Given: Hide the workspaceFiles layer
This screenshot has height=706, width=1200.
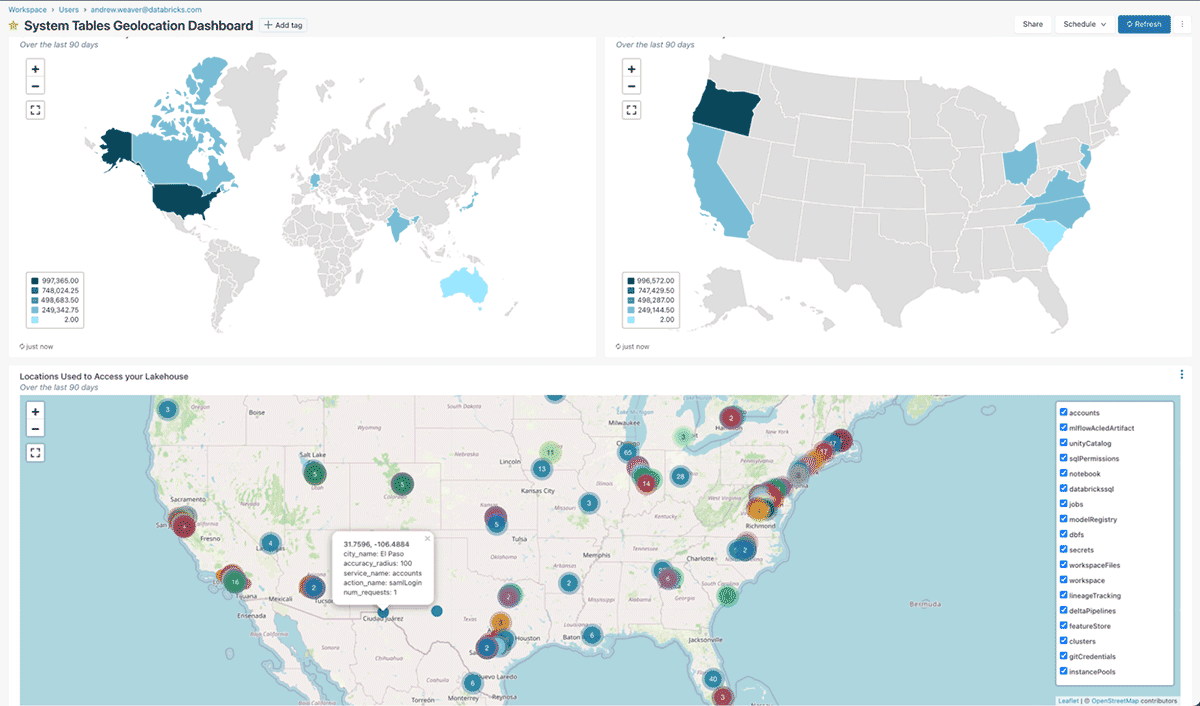Looking at the screenshot, I should click(x=1064, y=565).
